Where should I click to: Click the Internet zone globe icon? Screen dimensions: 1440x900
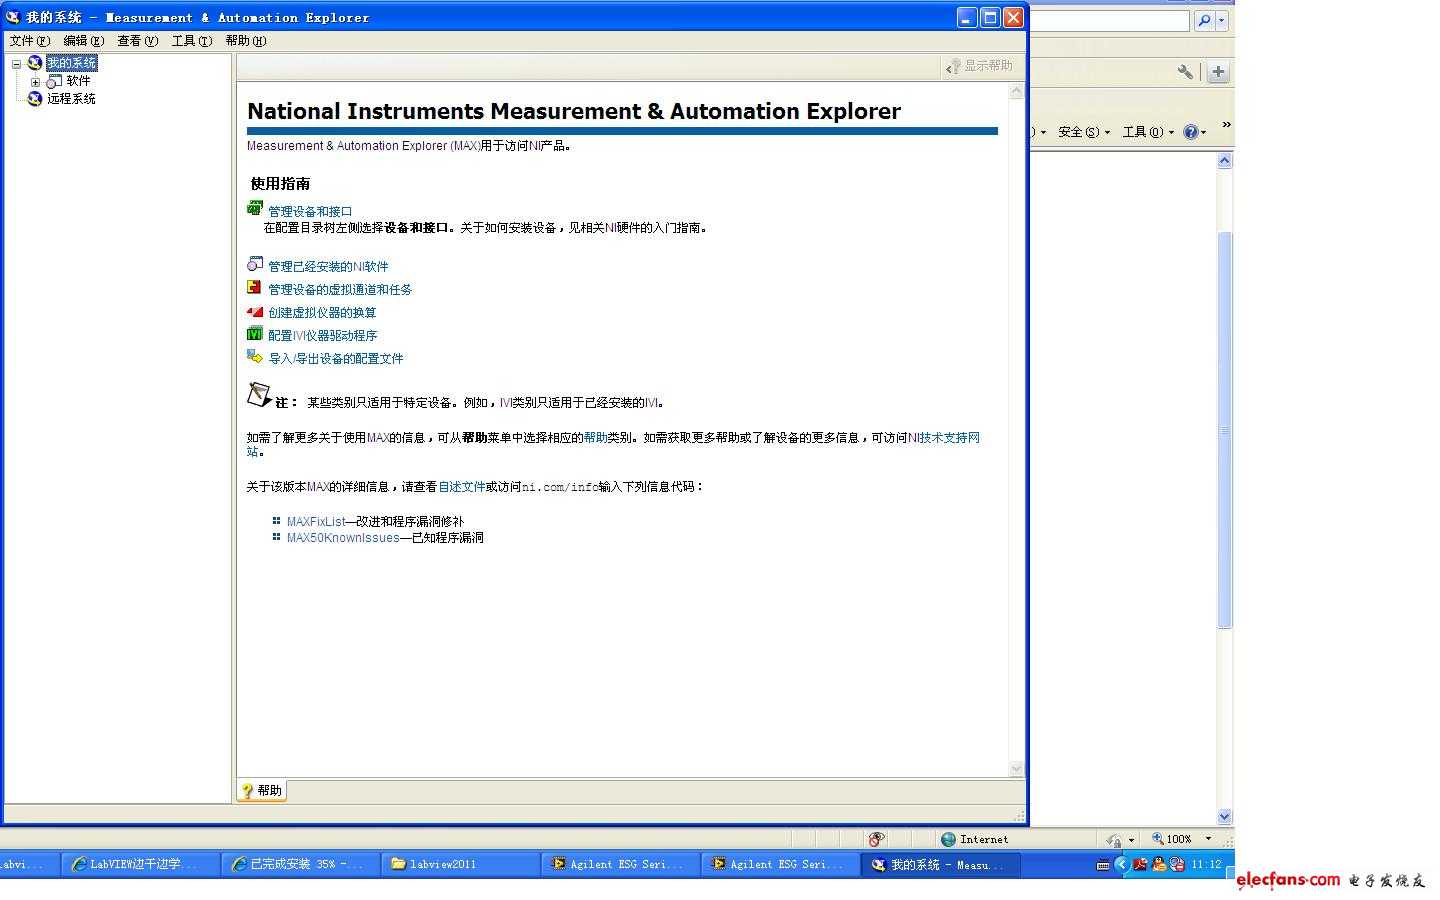pos(948,839)
